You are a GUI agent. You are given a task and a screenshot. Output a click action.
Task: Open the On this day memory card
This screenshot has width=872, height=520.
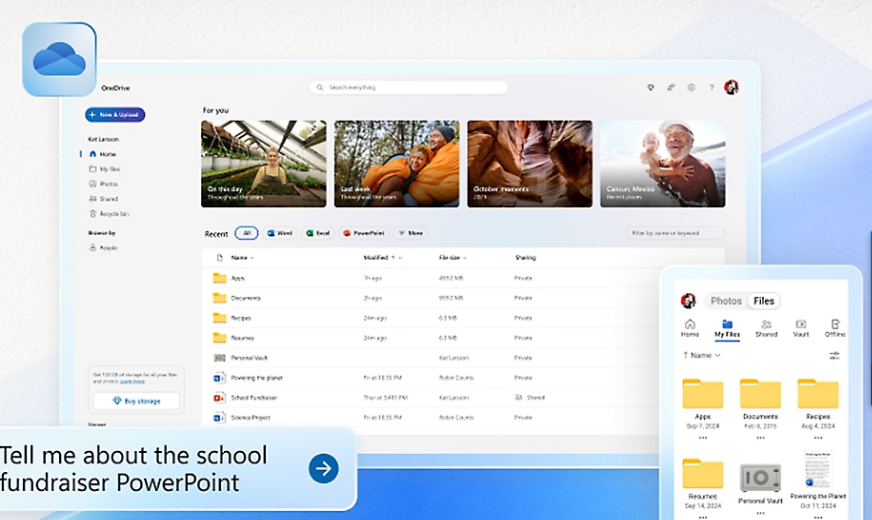264,164
